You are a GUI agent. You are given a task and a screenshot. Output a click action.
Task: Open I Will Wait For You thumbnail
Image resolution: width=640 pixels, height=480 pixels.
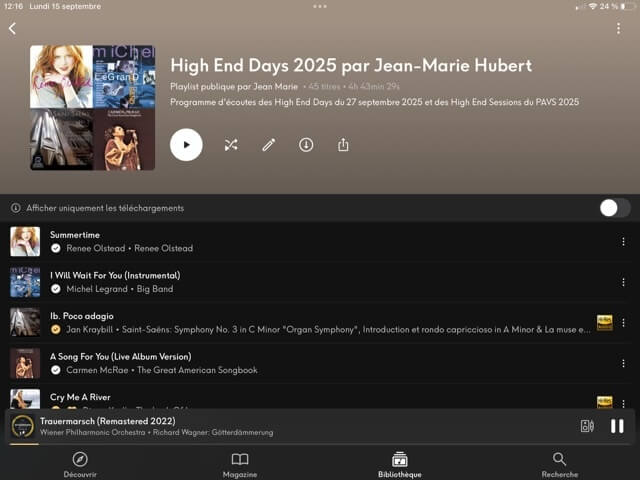click(25, 282)
